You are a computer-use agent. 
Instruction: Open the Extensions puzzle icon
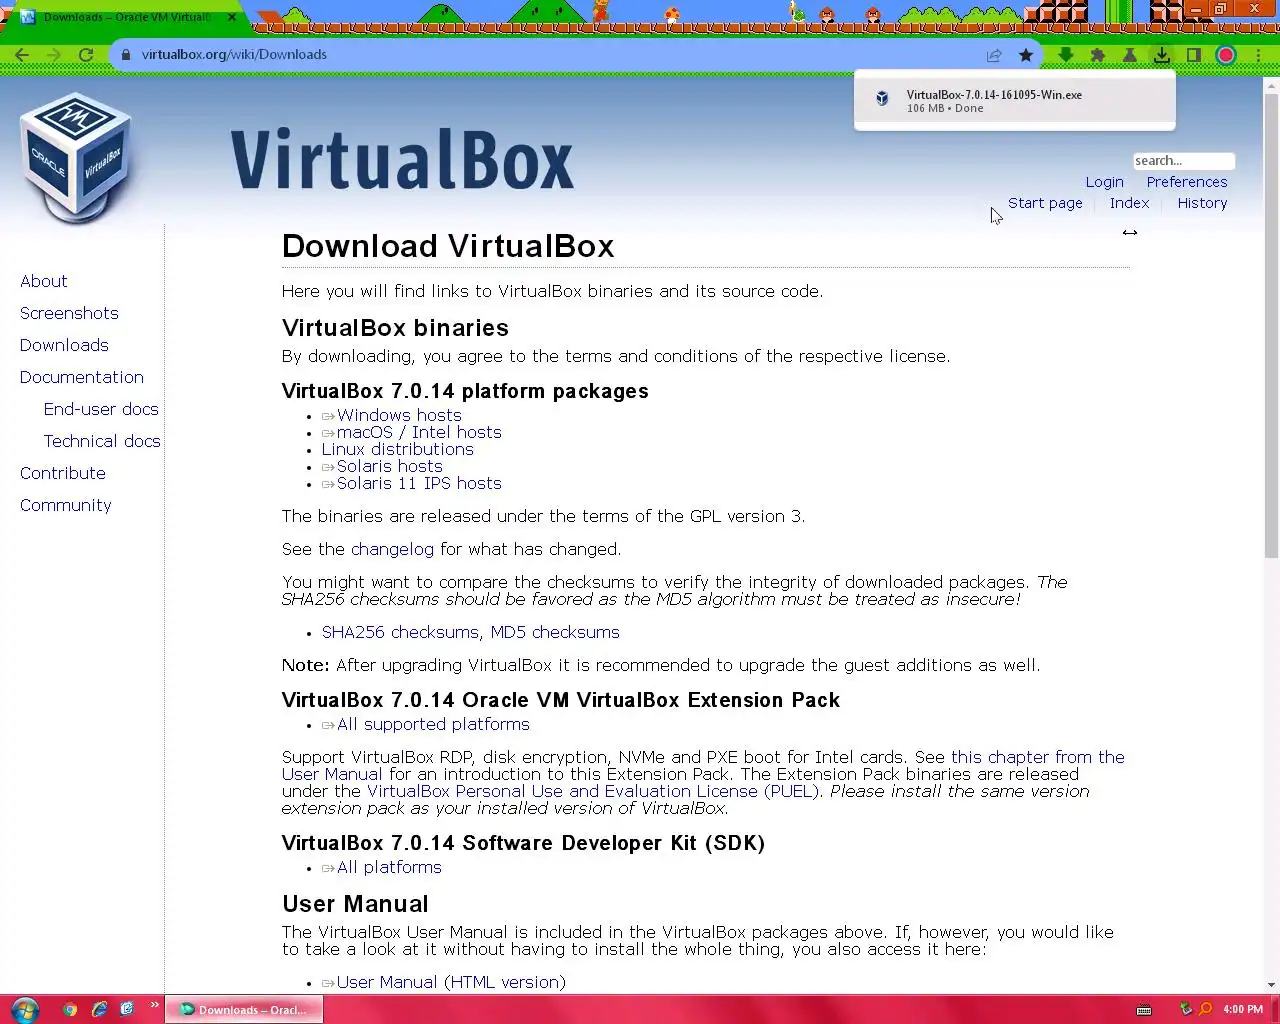(x=1098, y=55)
